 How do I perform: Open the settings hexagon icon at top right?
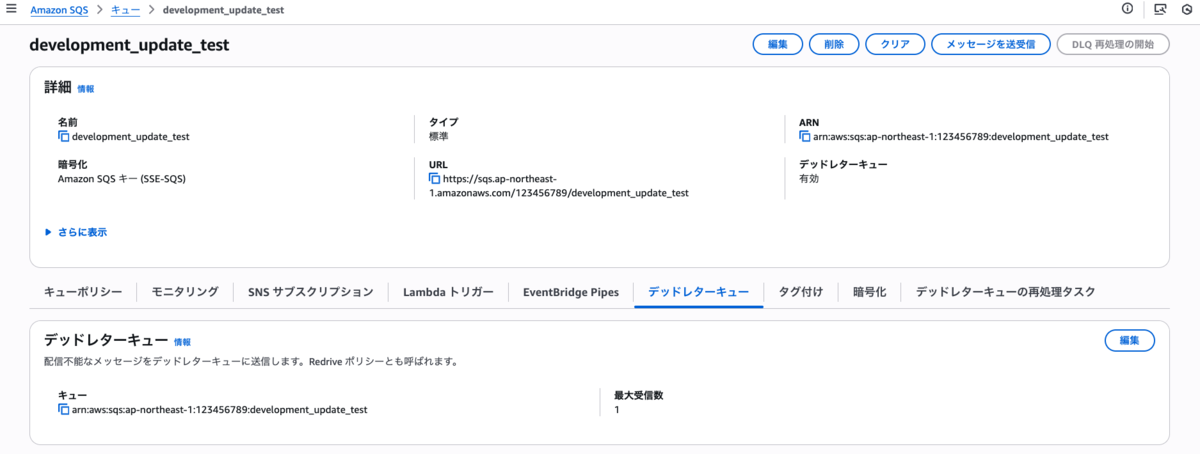[1186, 9]
